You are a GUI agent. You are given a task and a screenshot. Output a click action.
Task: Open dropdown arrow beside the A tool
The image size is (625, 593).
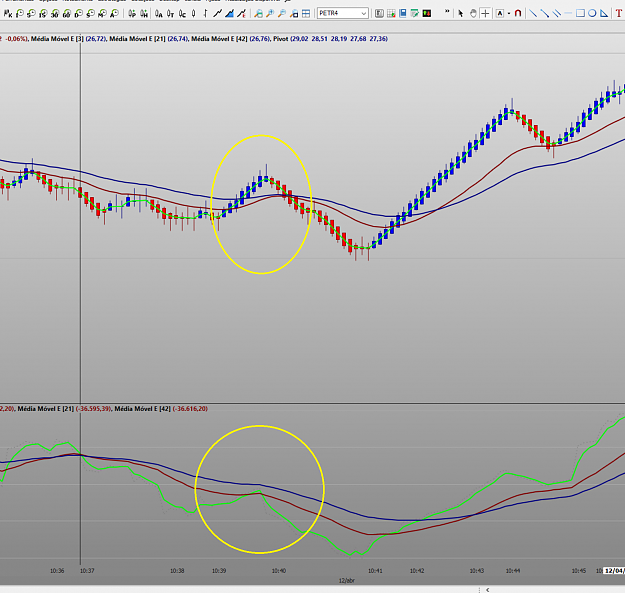(x=509, y=14)
